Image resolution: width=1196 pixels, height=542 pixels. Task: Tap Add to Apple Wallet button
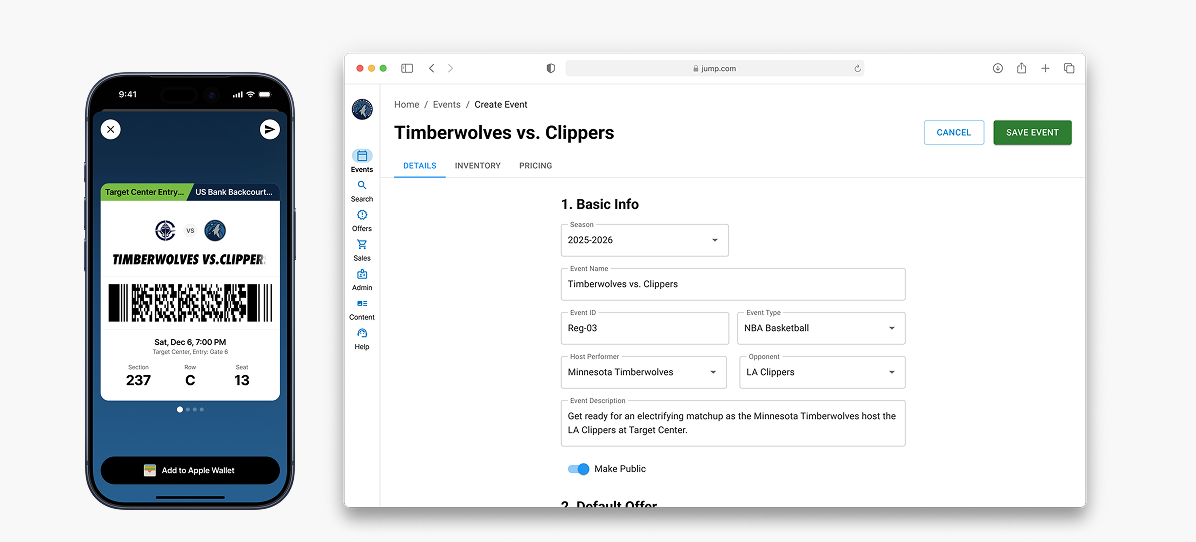click(190, 470)
